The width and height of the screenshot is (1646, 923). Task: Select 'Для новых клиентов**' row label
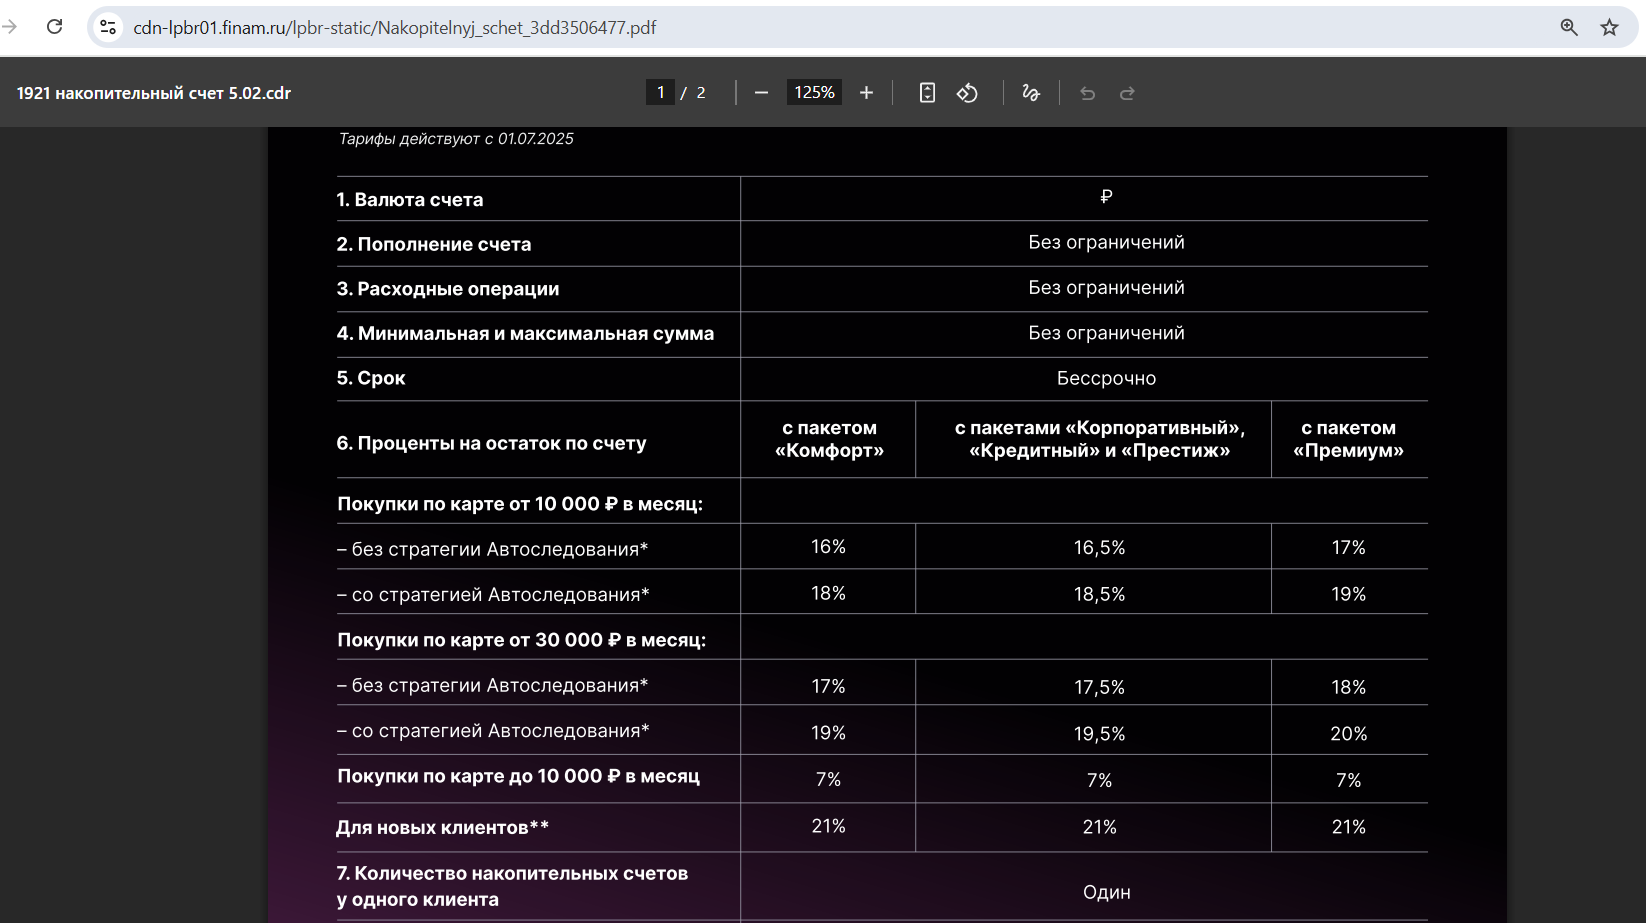coord(442,828)
